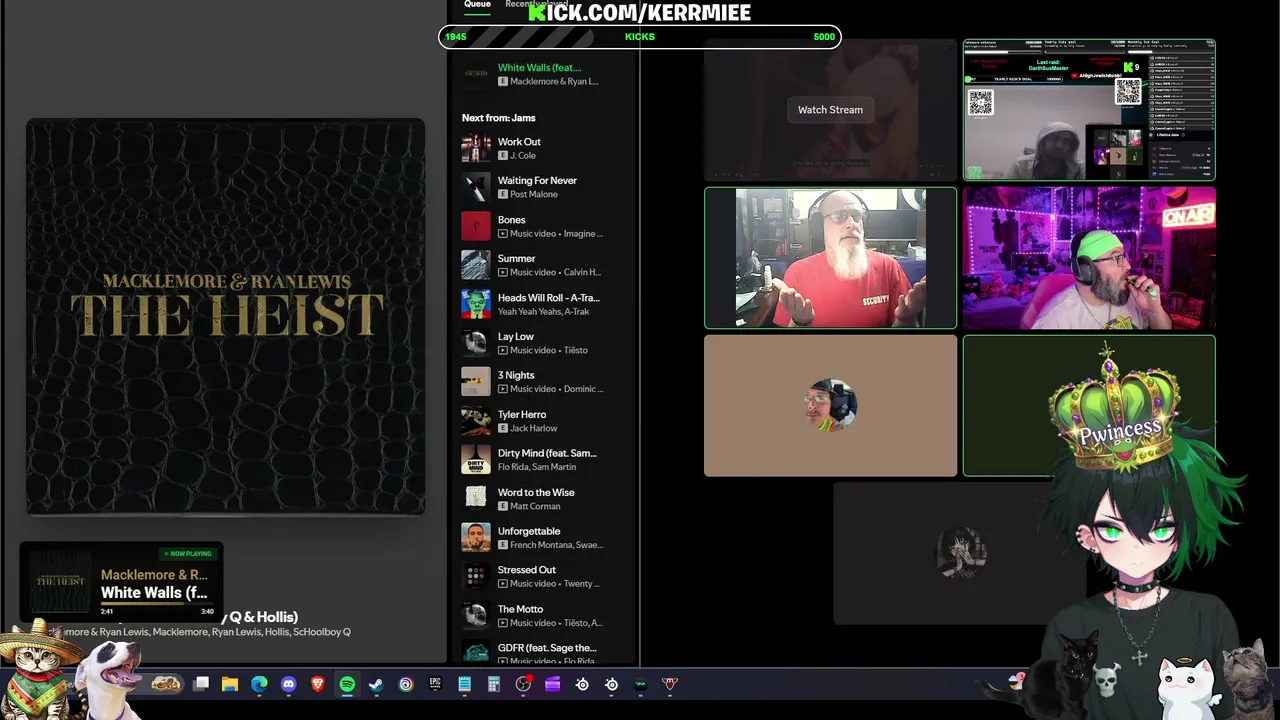
Task: Click the now-playing White Walls queue entry
Action: [540, 75]
